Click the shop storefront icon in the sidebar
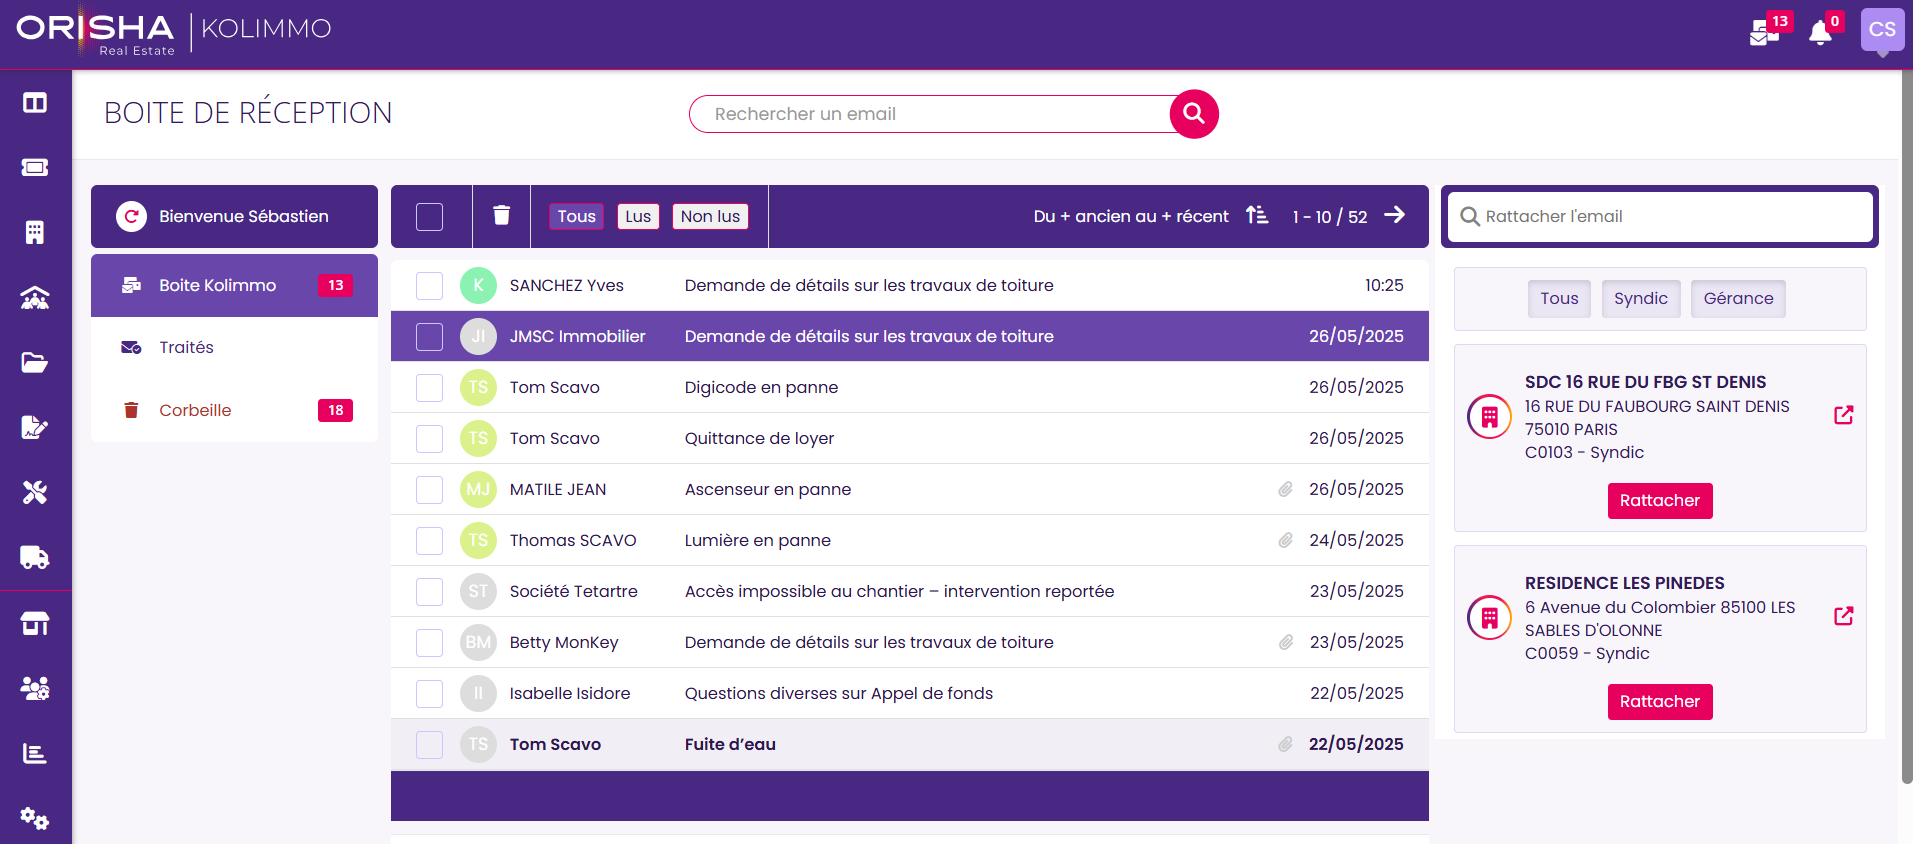Screen dimensions: 1913x844 35,624
